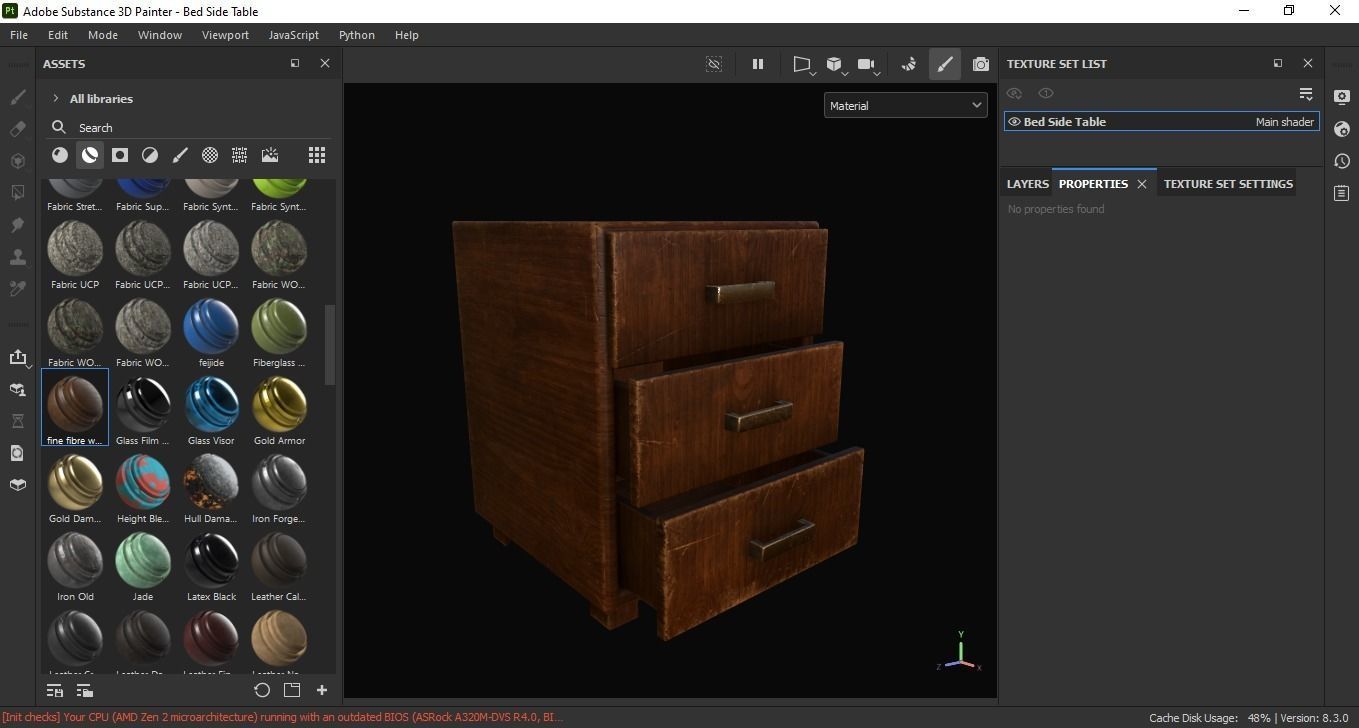The image size is (1359, 728).
Task: Open the Mode menu
Action: pos(103,34)
